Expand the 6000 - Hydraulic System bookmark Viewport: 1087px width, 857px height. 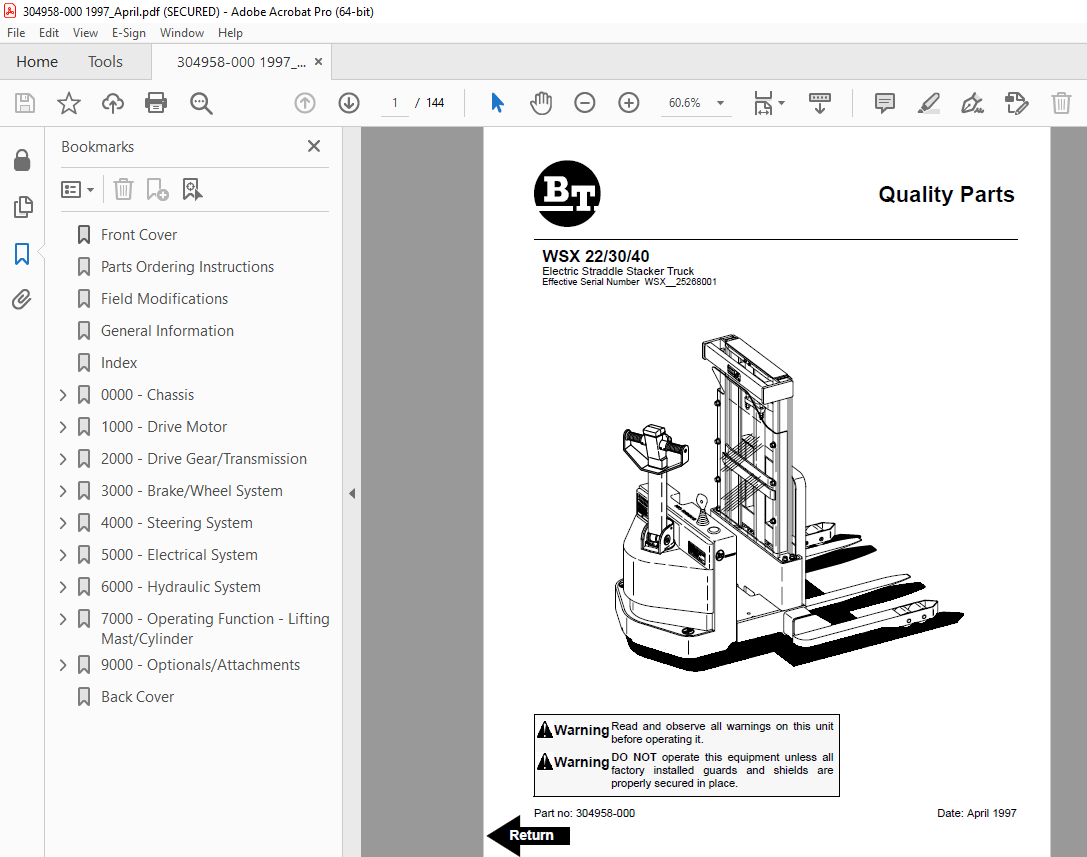click(x=63, y=587)
